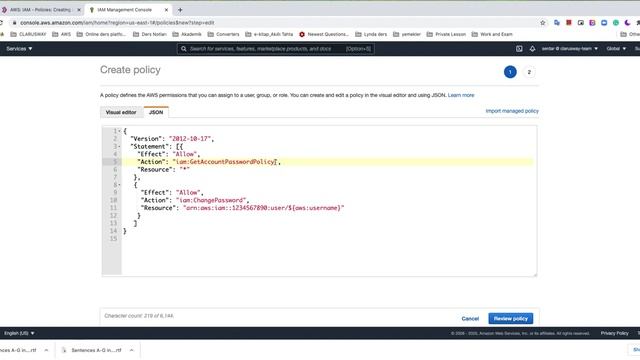Viewport: 640px width, 360px height.
Task: Open menu arrow for Sentences A-G download
Action: click(x=131, y=350)
